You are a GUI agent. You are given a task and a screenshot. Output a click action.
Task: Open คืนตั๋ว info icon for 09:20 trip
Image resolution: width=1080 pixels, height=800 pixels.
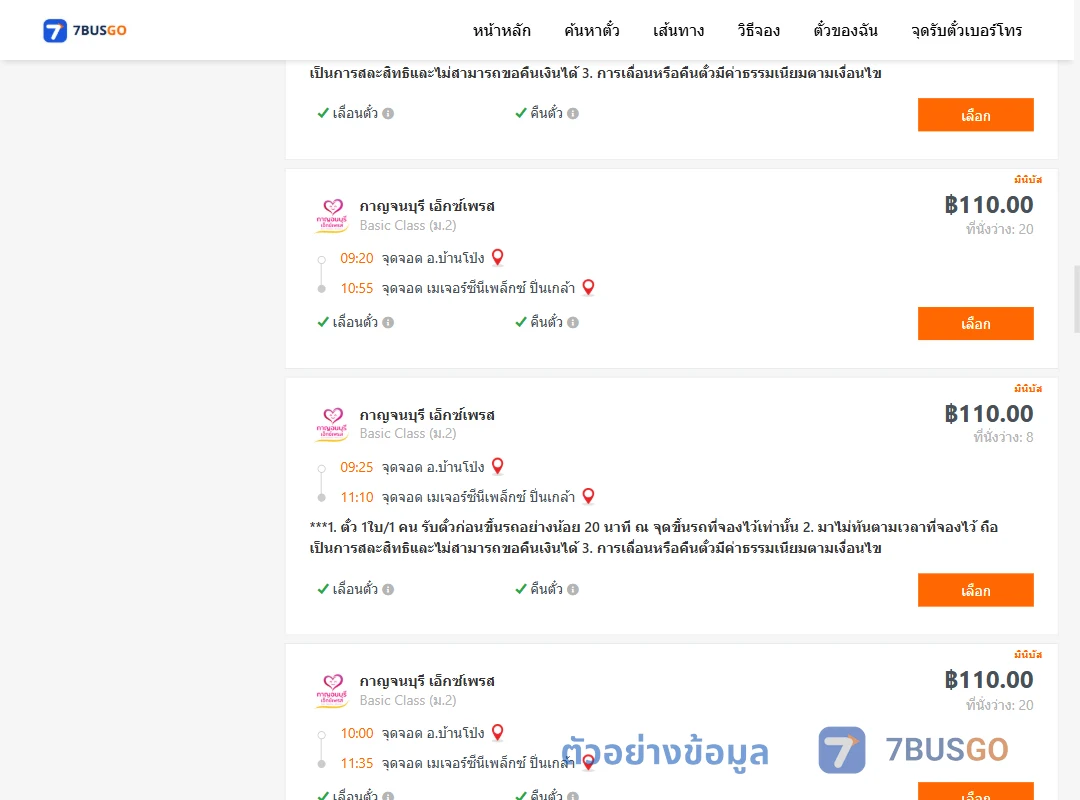coord(573,322)
